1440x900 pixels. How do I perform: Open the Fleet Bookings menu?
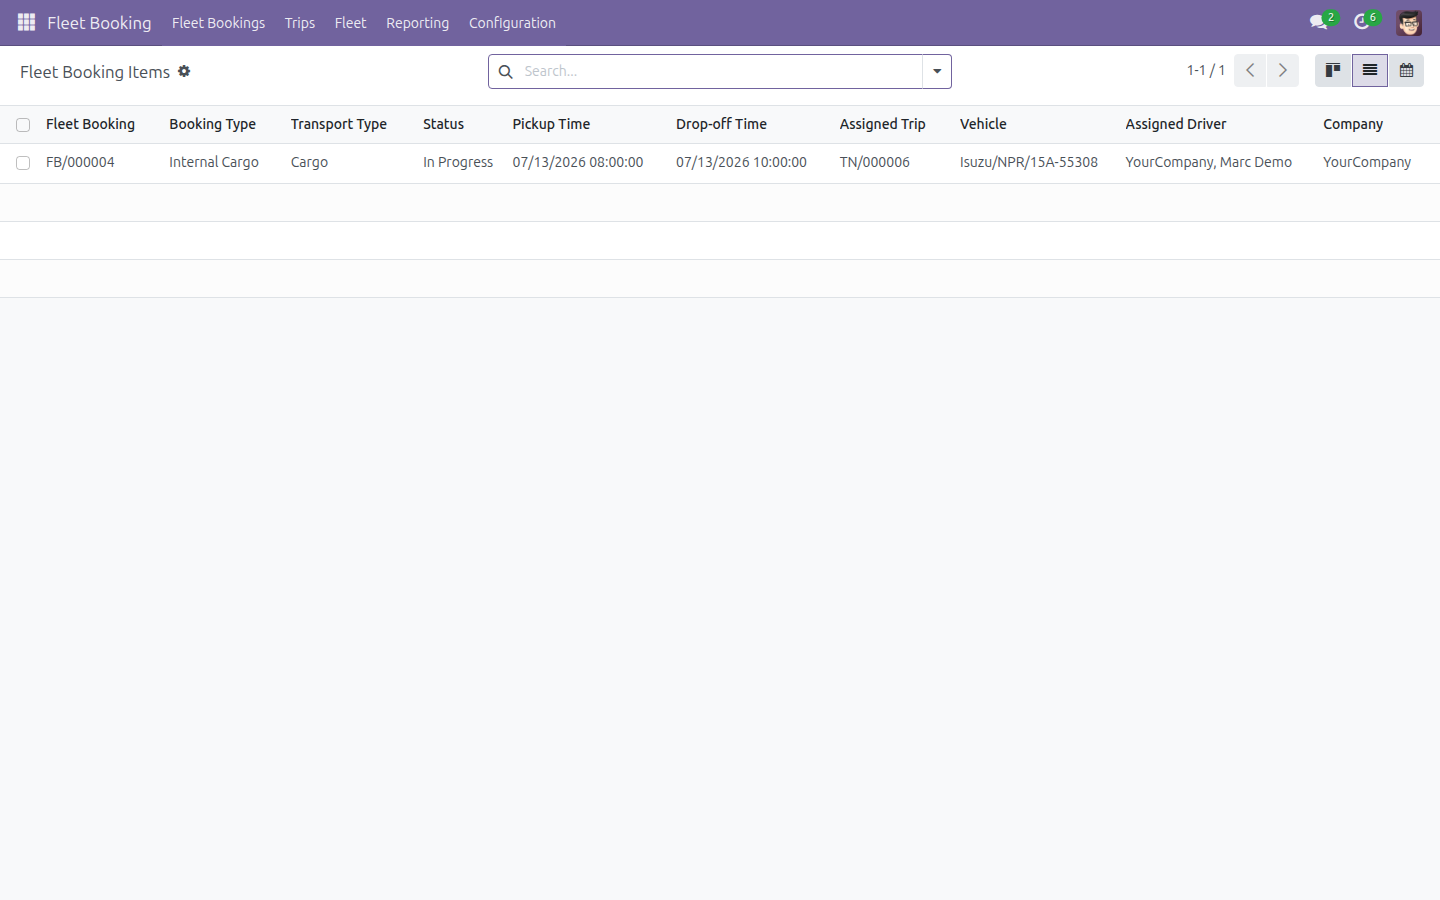point(218,23)
